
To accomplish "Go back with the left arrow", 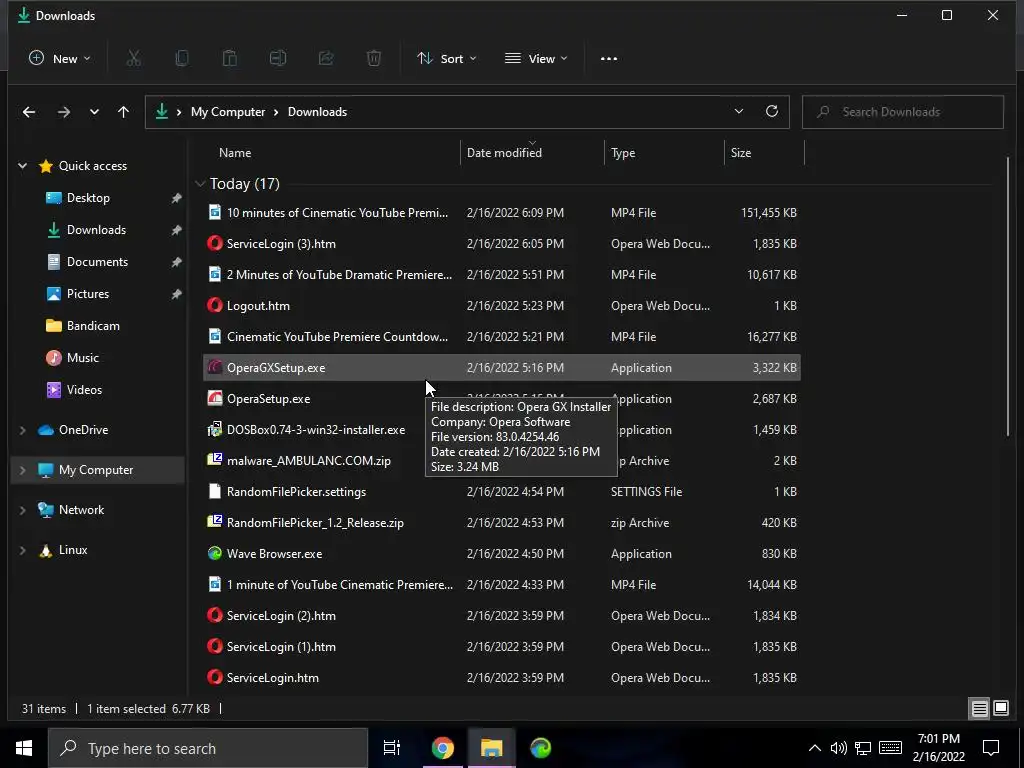I will pos(29,112).
